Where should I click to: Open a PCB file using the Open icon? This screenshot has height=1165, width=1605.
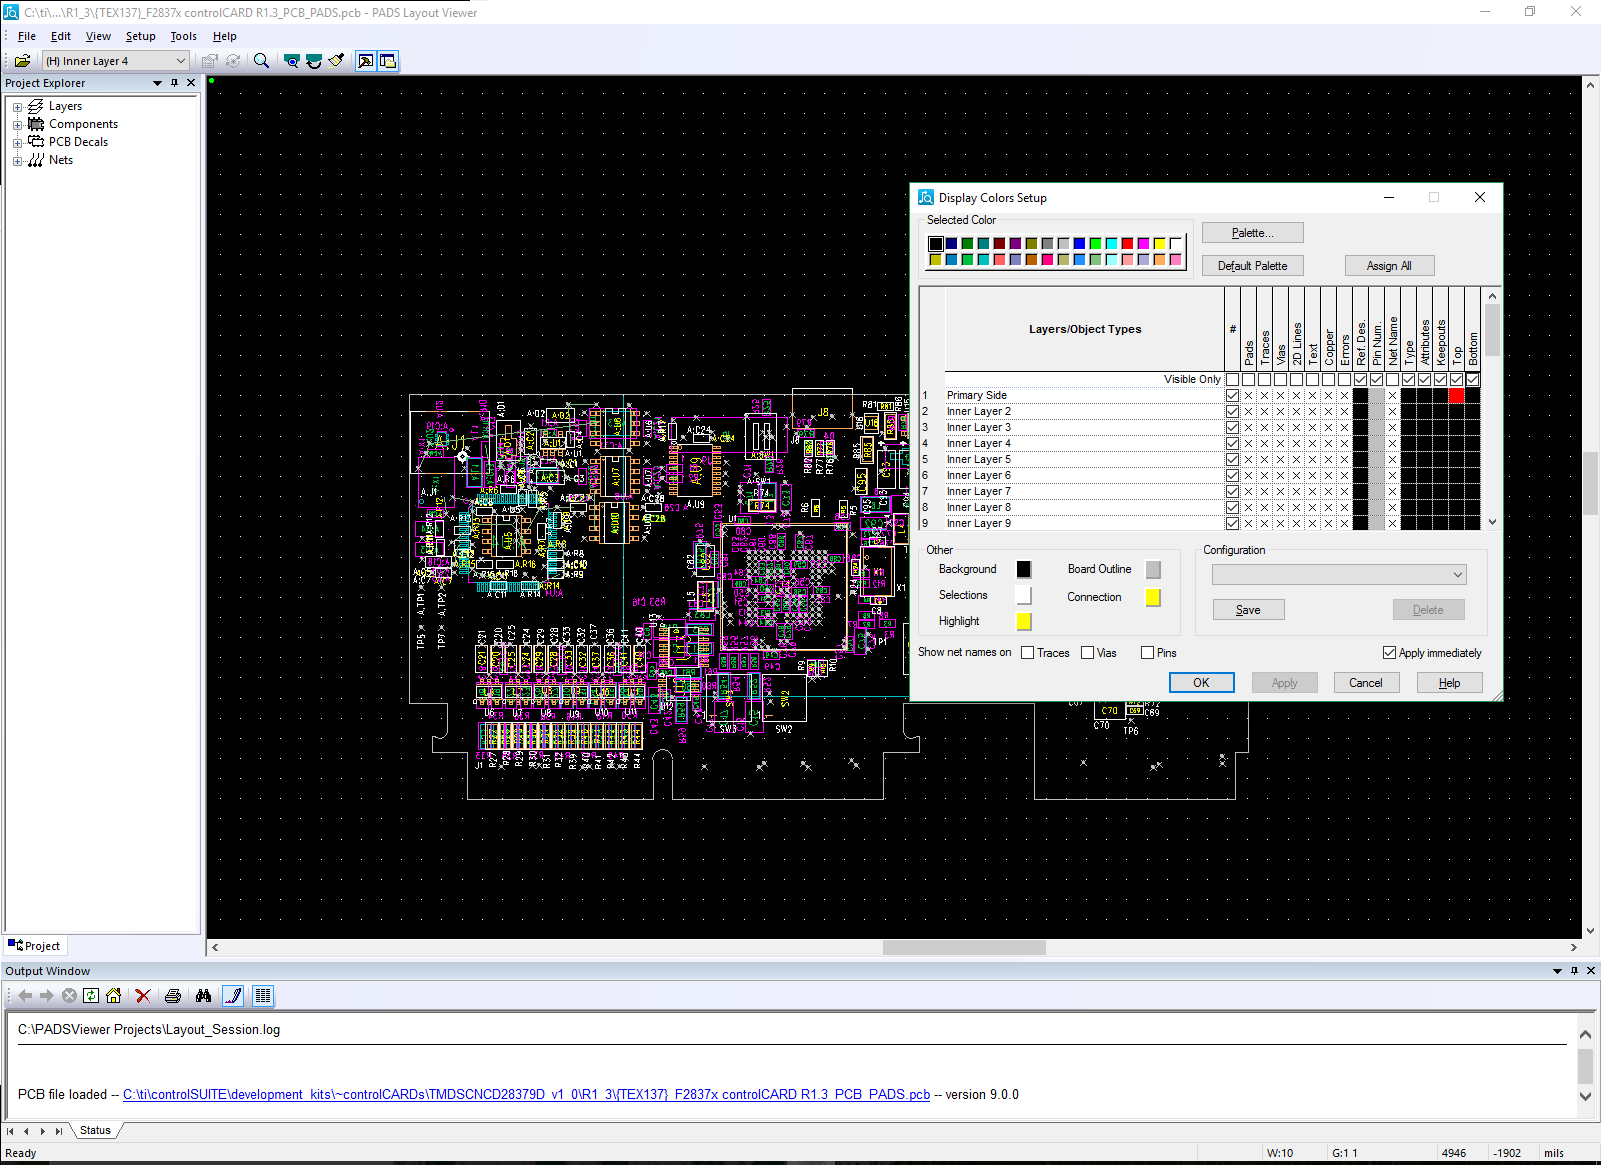pyautogui.click(x=22, y=60)
